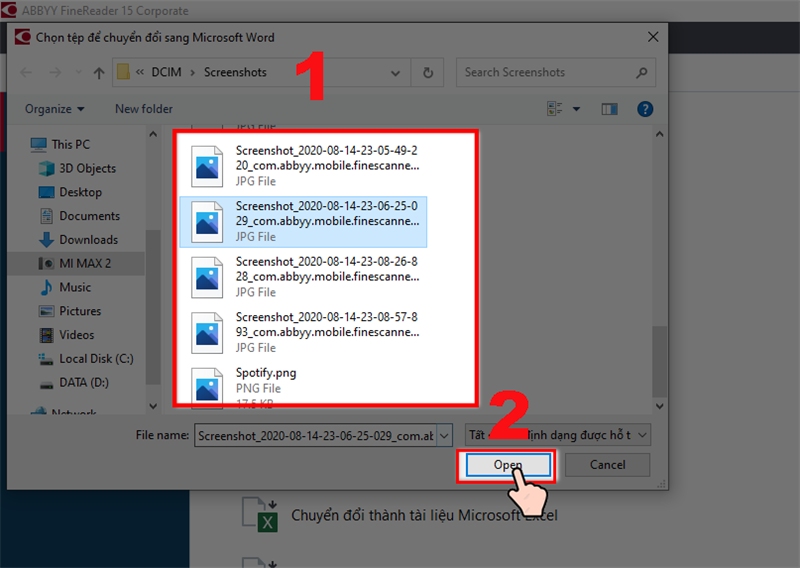Open the file type filter dropdown
The width and height of the screenshot is (800, 568).
558,435
